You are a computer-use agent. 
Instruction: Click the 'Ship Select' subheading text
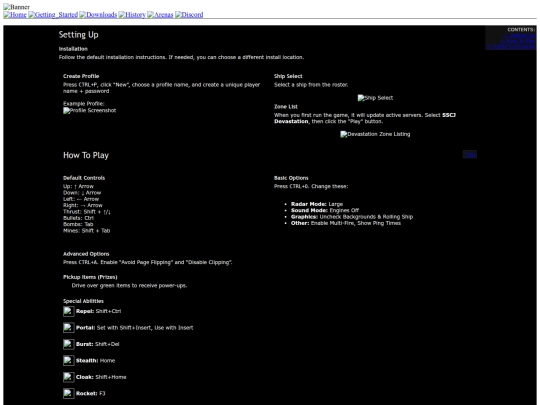click(x=288, y=76)
